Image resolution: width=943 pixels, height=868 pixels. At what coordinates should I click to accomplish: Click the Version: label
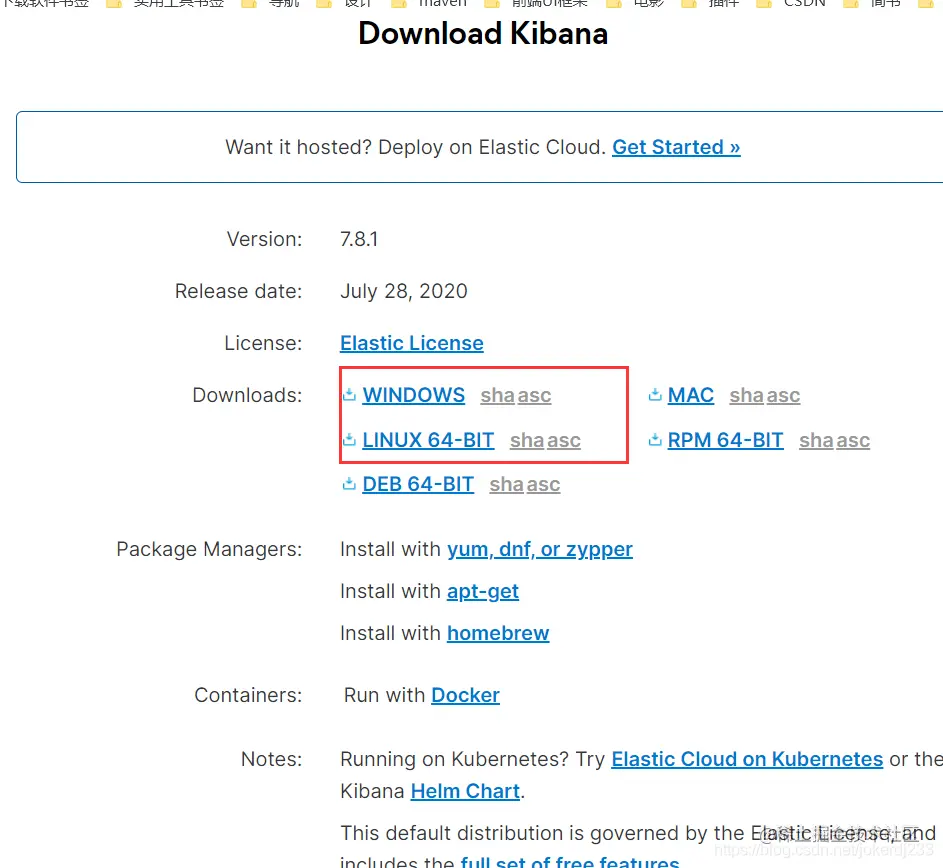point(265,239)
